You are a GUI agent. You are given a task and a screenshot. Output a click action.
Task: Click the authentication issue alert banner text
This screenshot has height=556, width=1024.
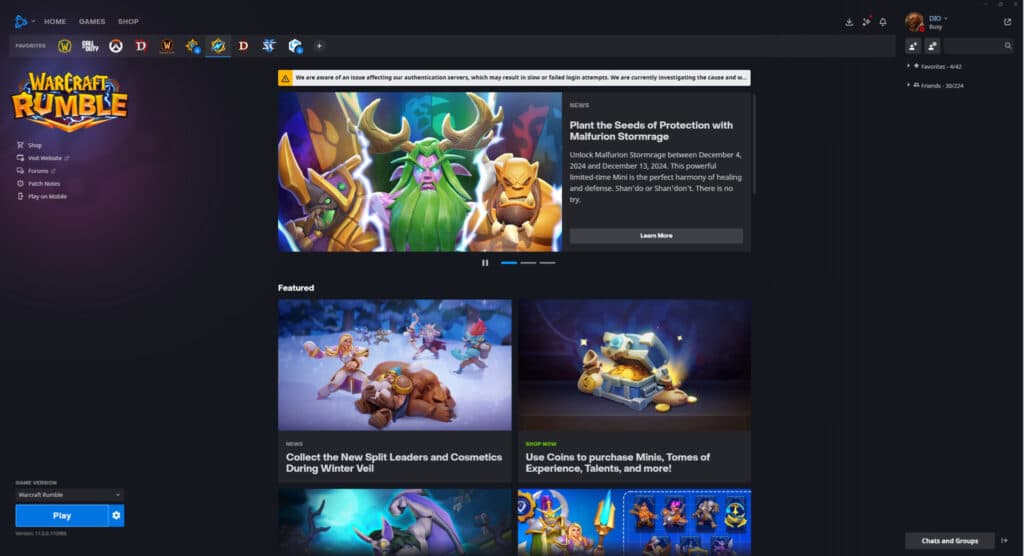click(x=520, y=78)
